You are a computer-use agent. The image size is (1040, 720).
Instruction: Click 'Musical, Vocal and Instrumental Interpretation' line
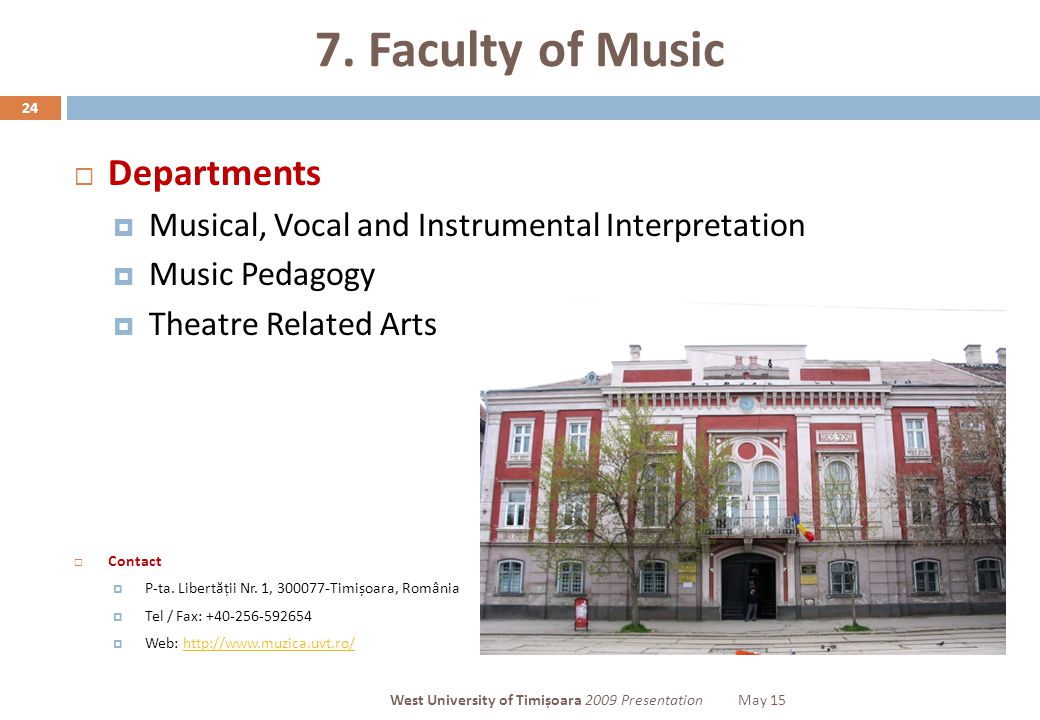click(477, 225)
